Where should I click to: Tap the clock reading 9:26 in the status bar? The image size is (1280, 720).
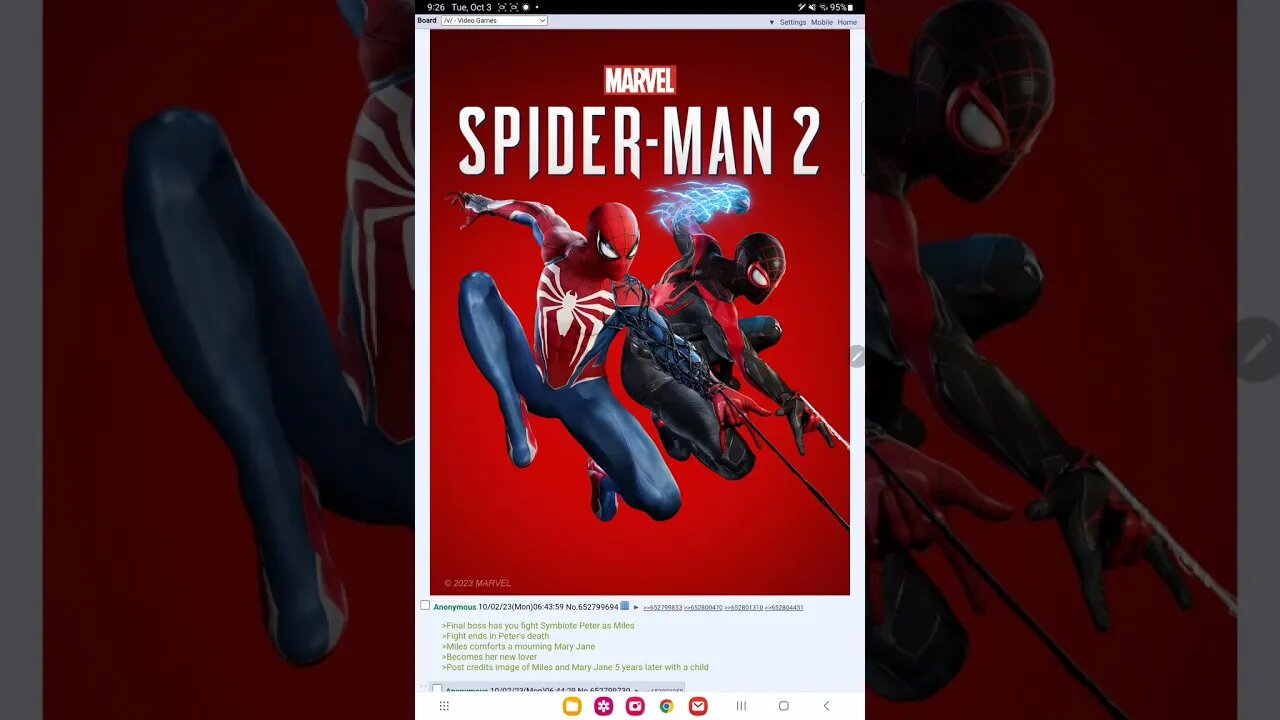click(x=436, y=7)
